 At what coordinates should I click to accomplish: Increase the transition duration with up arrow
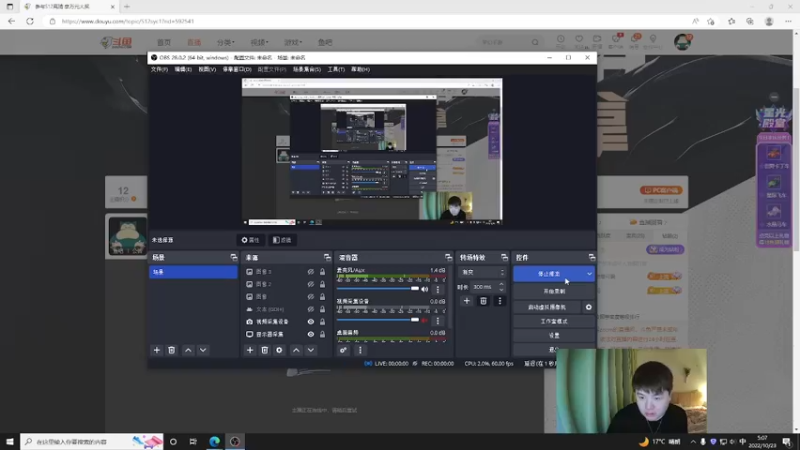pos(501,284)
